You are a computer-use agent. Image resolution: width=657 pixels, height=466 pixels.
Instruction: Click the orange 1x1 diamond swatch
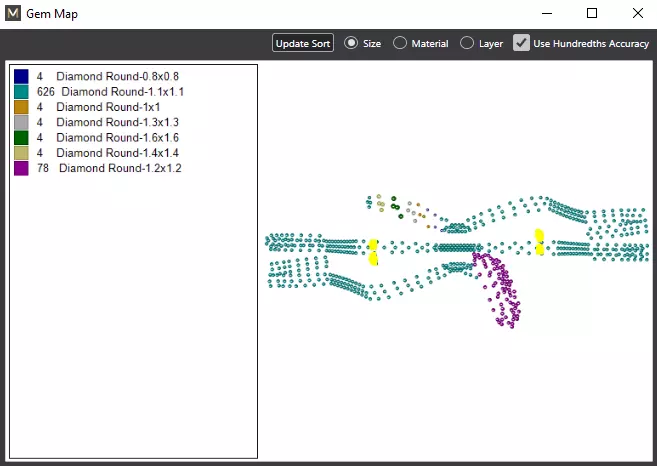21,107
